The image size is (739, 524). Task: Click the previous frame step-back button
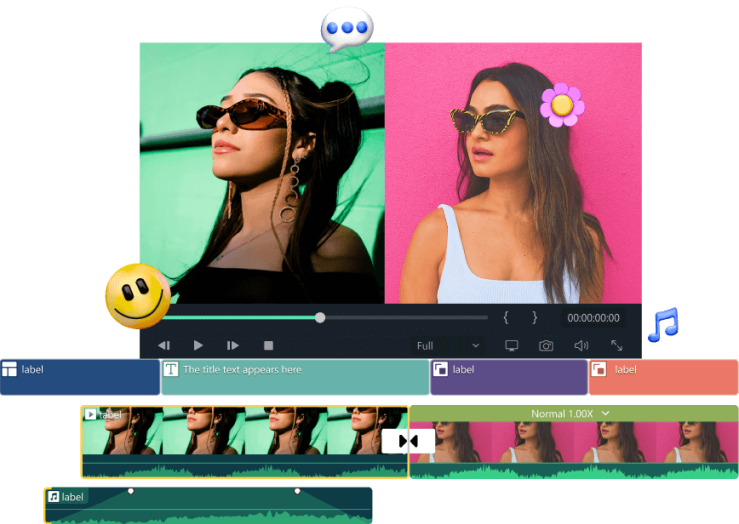[164, 345]
